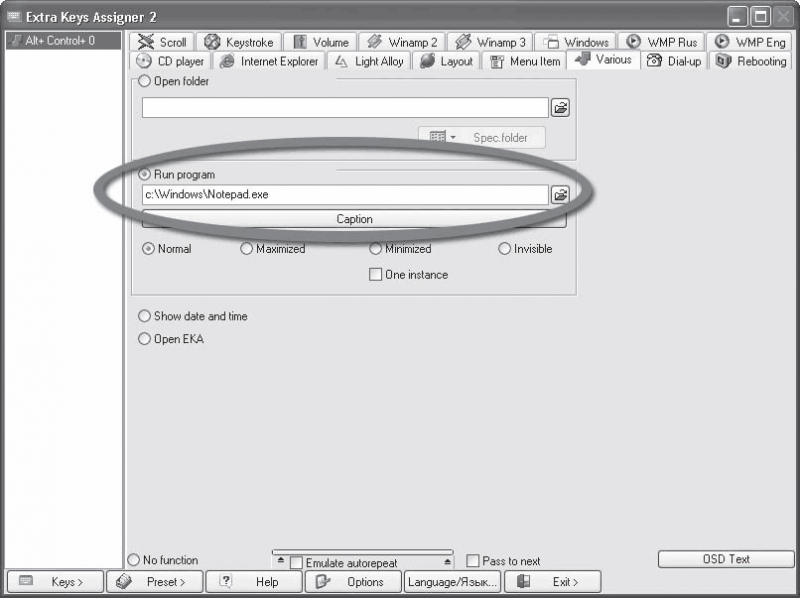Enable the One instance checkbox

(x=375, y=275)
